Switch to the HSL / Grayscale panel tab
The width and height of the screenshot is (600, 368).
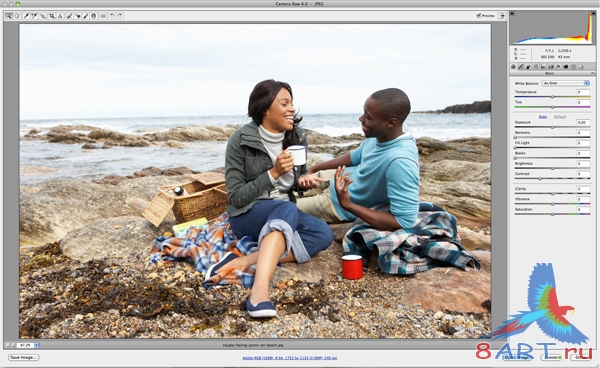[536, 67]
